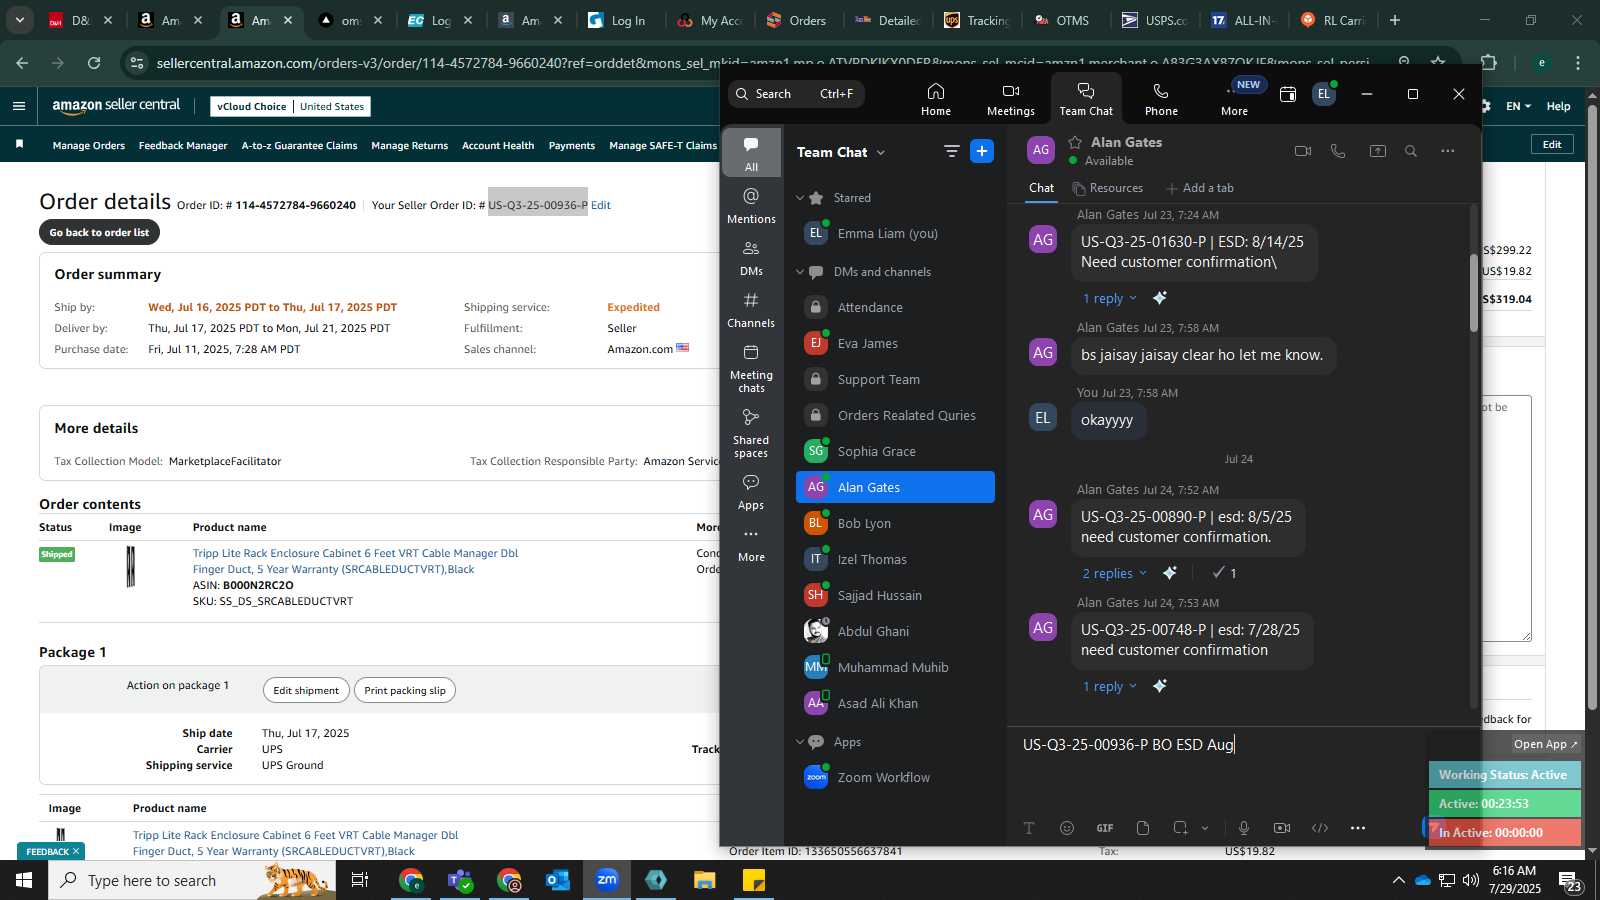Open Meeting chats in Zoom sidebar
Image resolution: width=1600 pixels, height=900 pixels.
pyautogui.click(x=751, y=368)
